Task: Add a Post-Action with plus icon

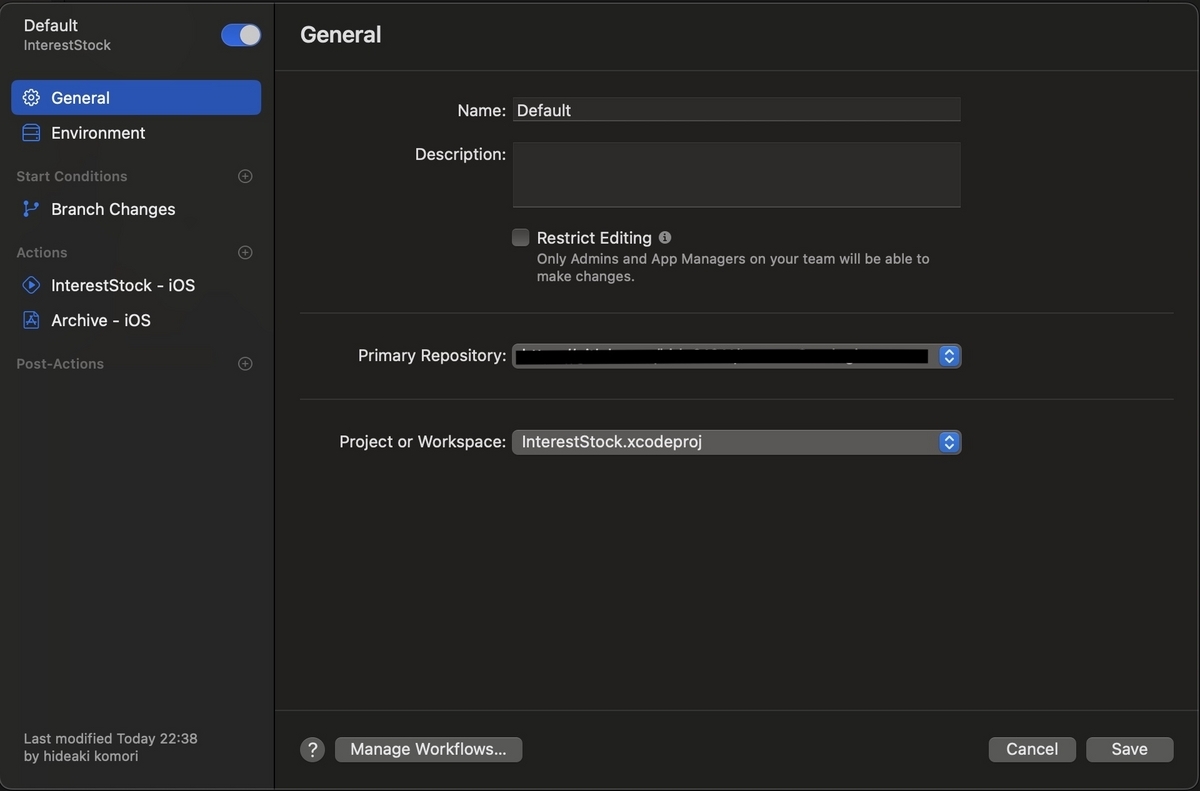Action: (245, 364)
